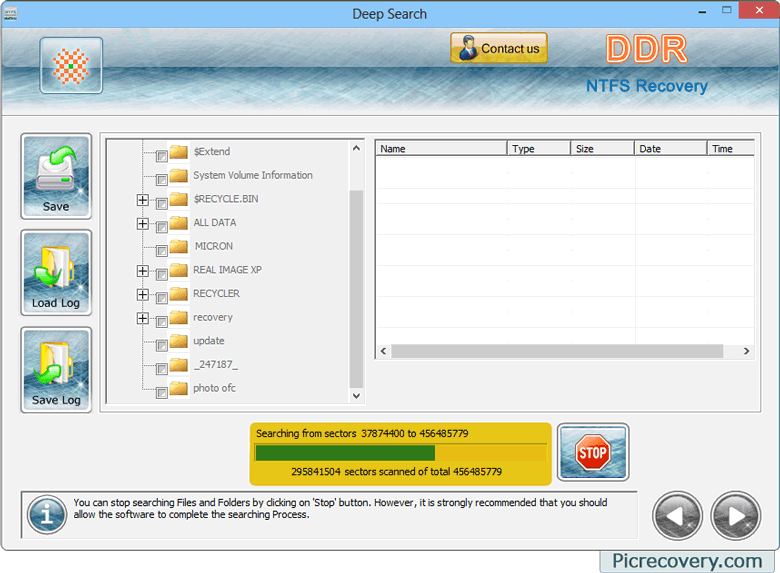Maximize the Deep Search window
This screenshot has height=573, width=780.
click(727, 10)
